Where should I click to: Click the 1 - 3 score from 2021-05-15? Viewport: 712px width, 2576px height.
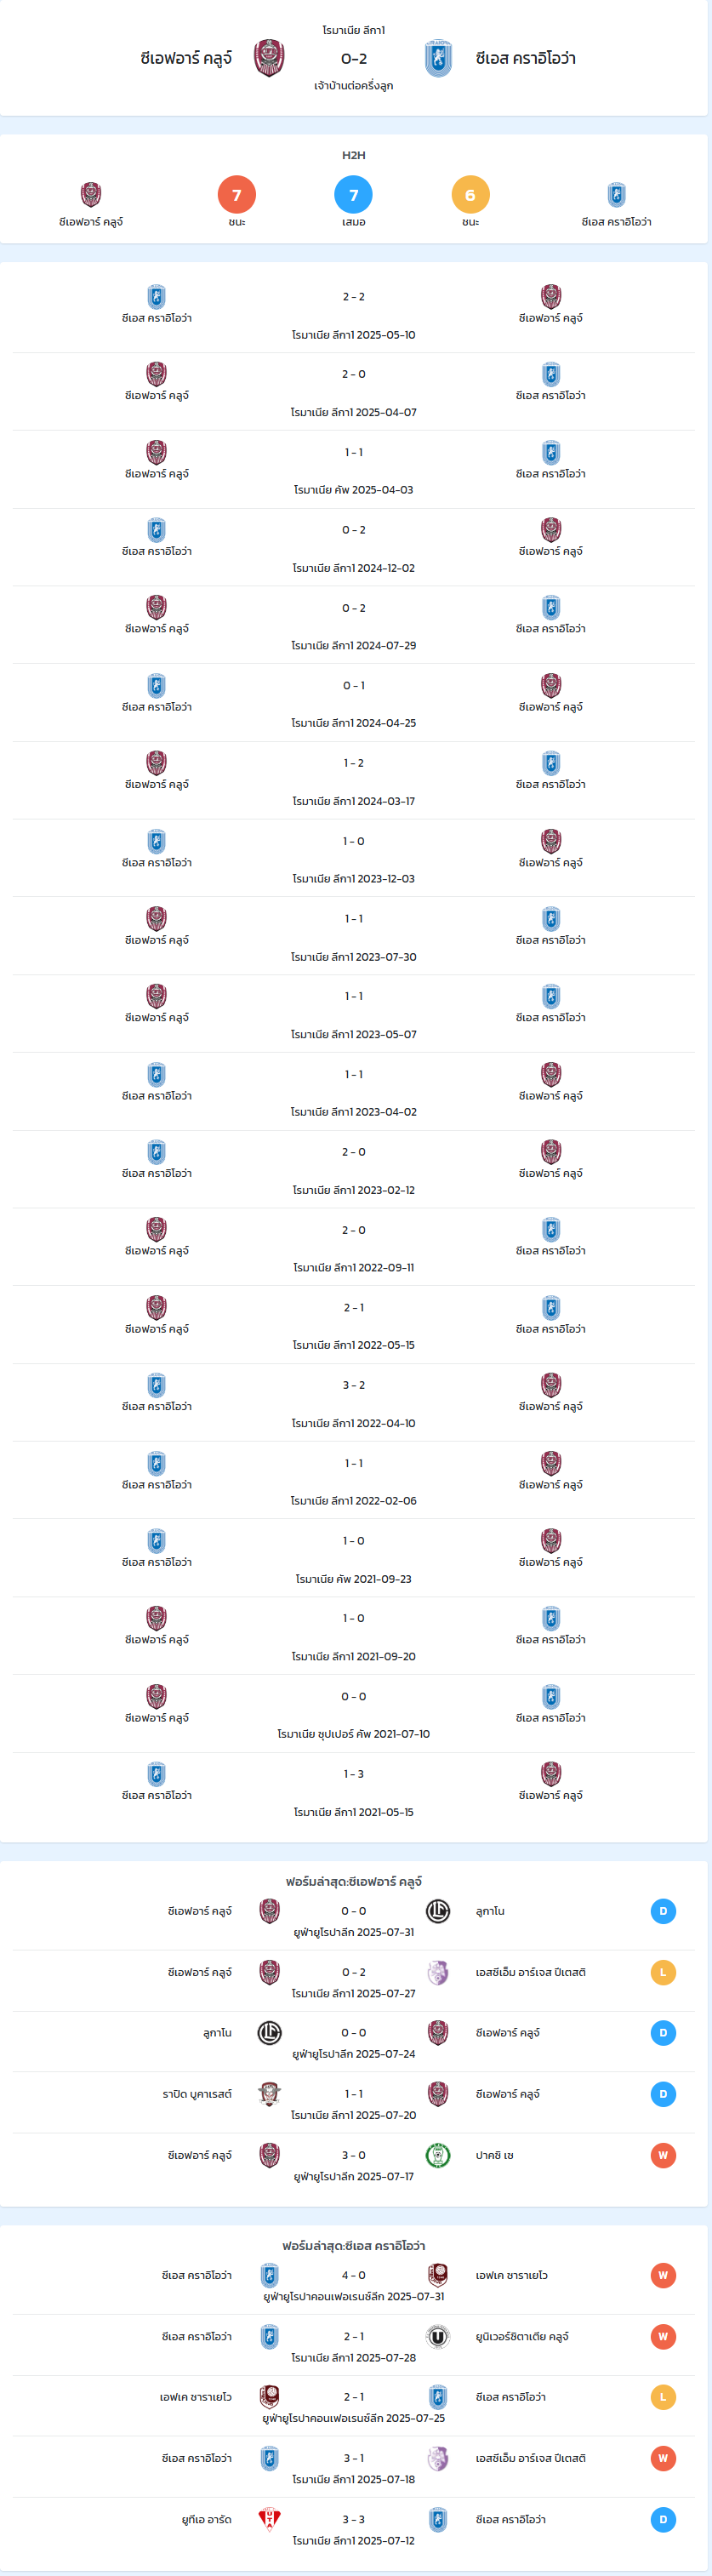tap(354, 1774)
